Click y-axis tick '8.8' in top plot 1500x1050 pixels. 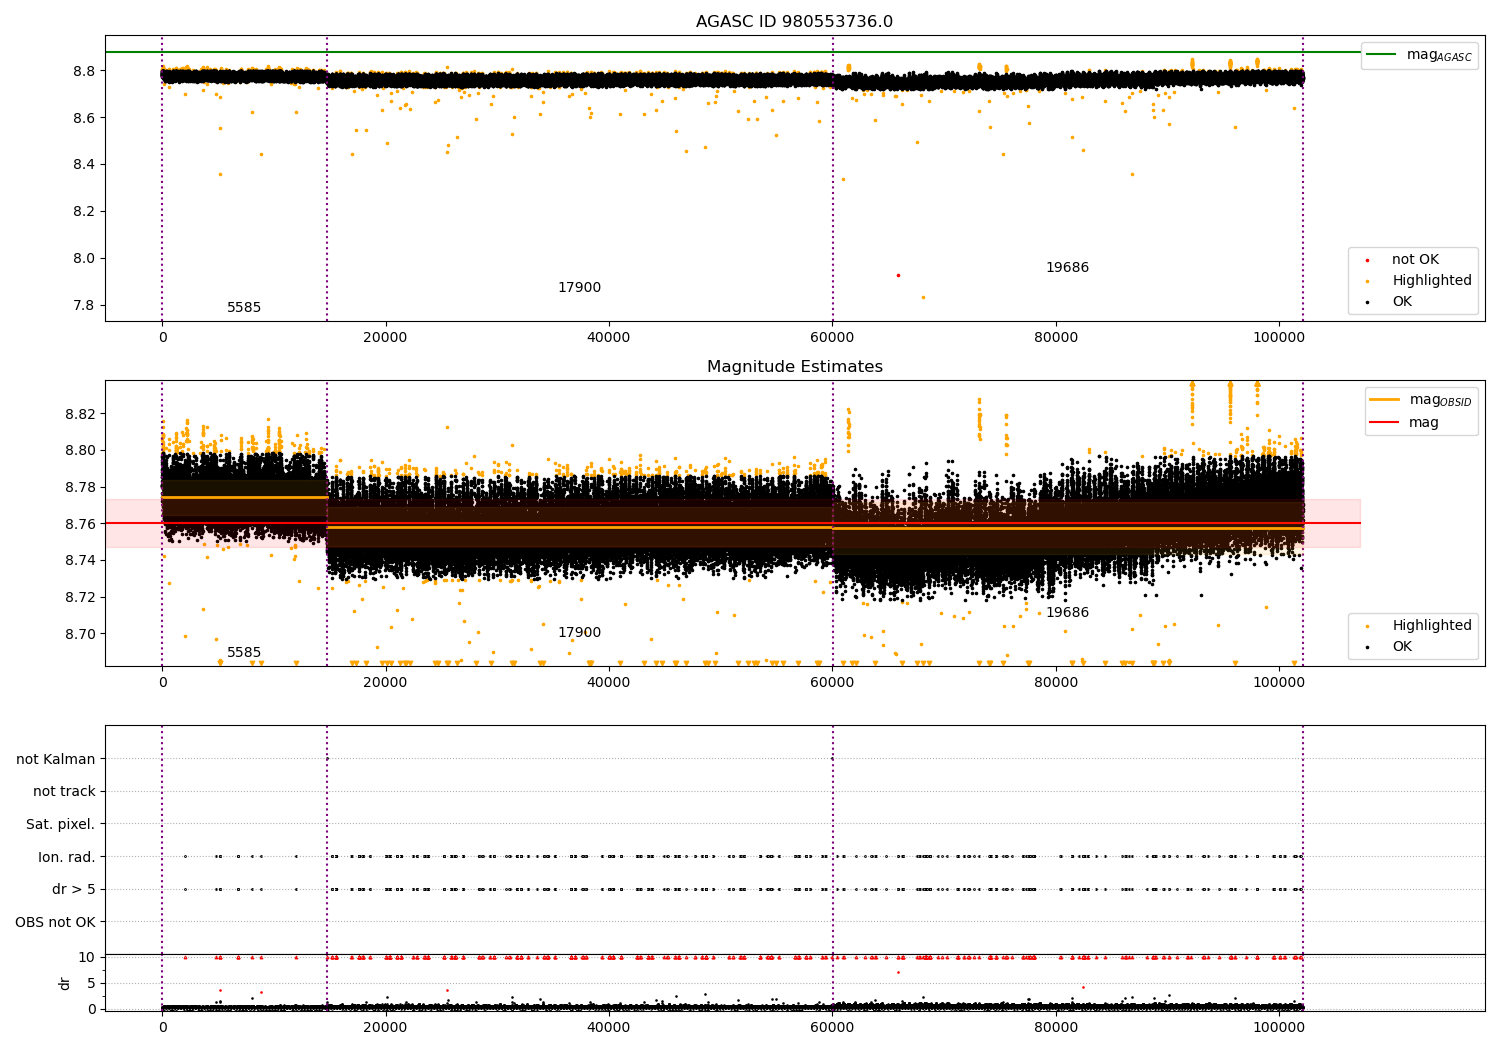(83, 71)
